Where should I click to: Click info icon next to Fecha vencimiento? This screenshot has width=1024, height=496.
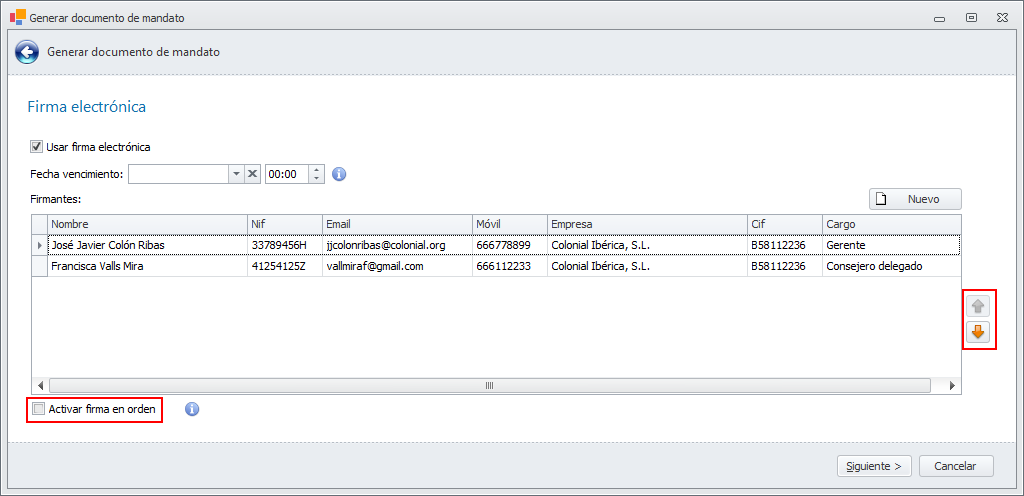[339, 174]
